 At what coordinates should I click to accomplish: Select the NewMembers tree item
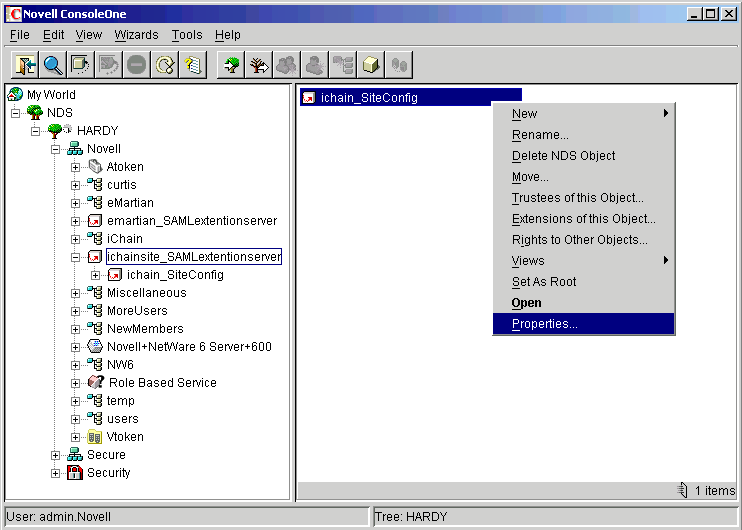[145, 329]
